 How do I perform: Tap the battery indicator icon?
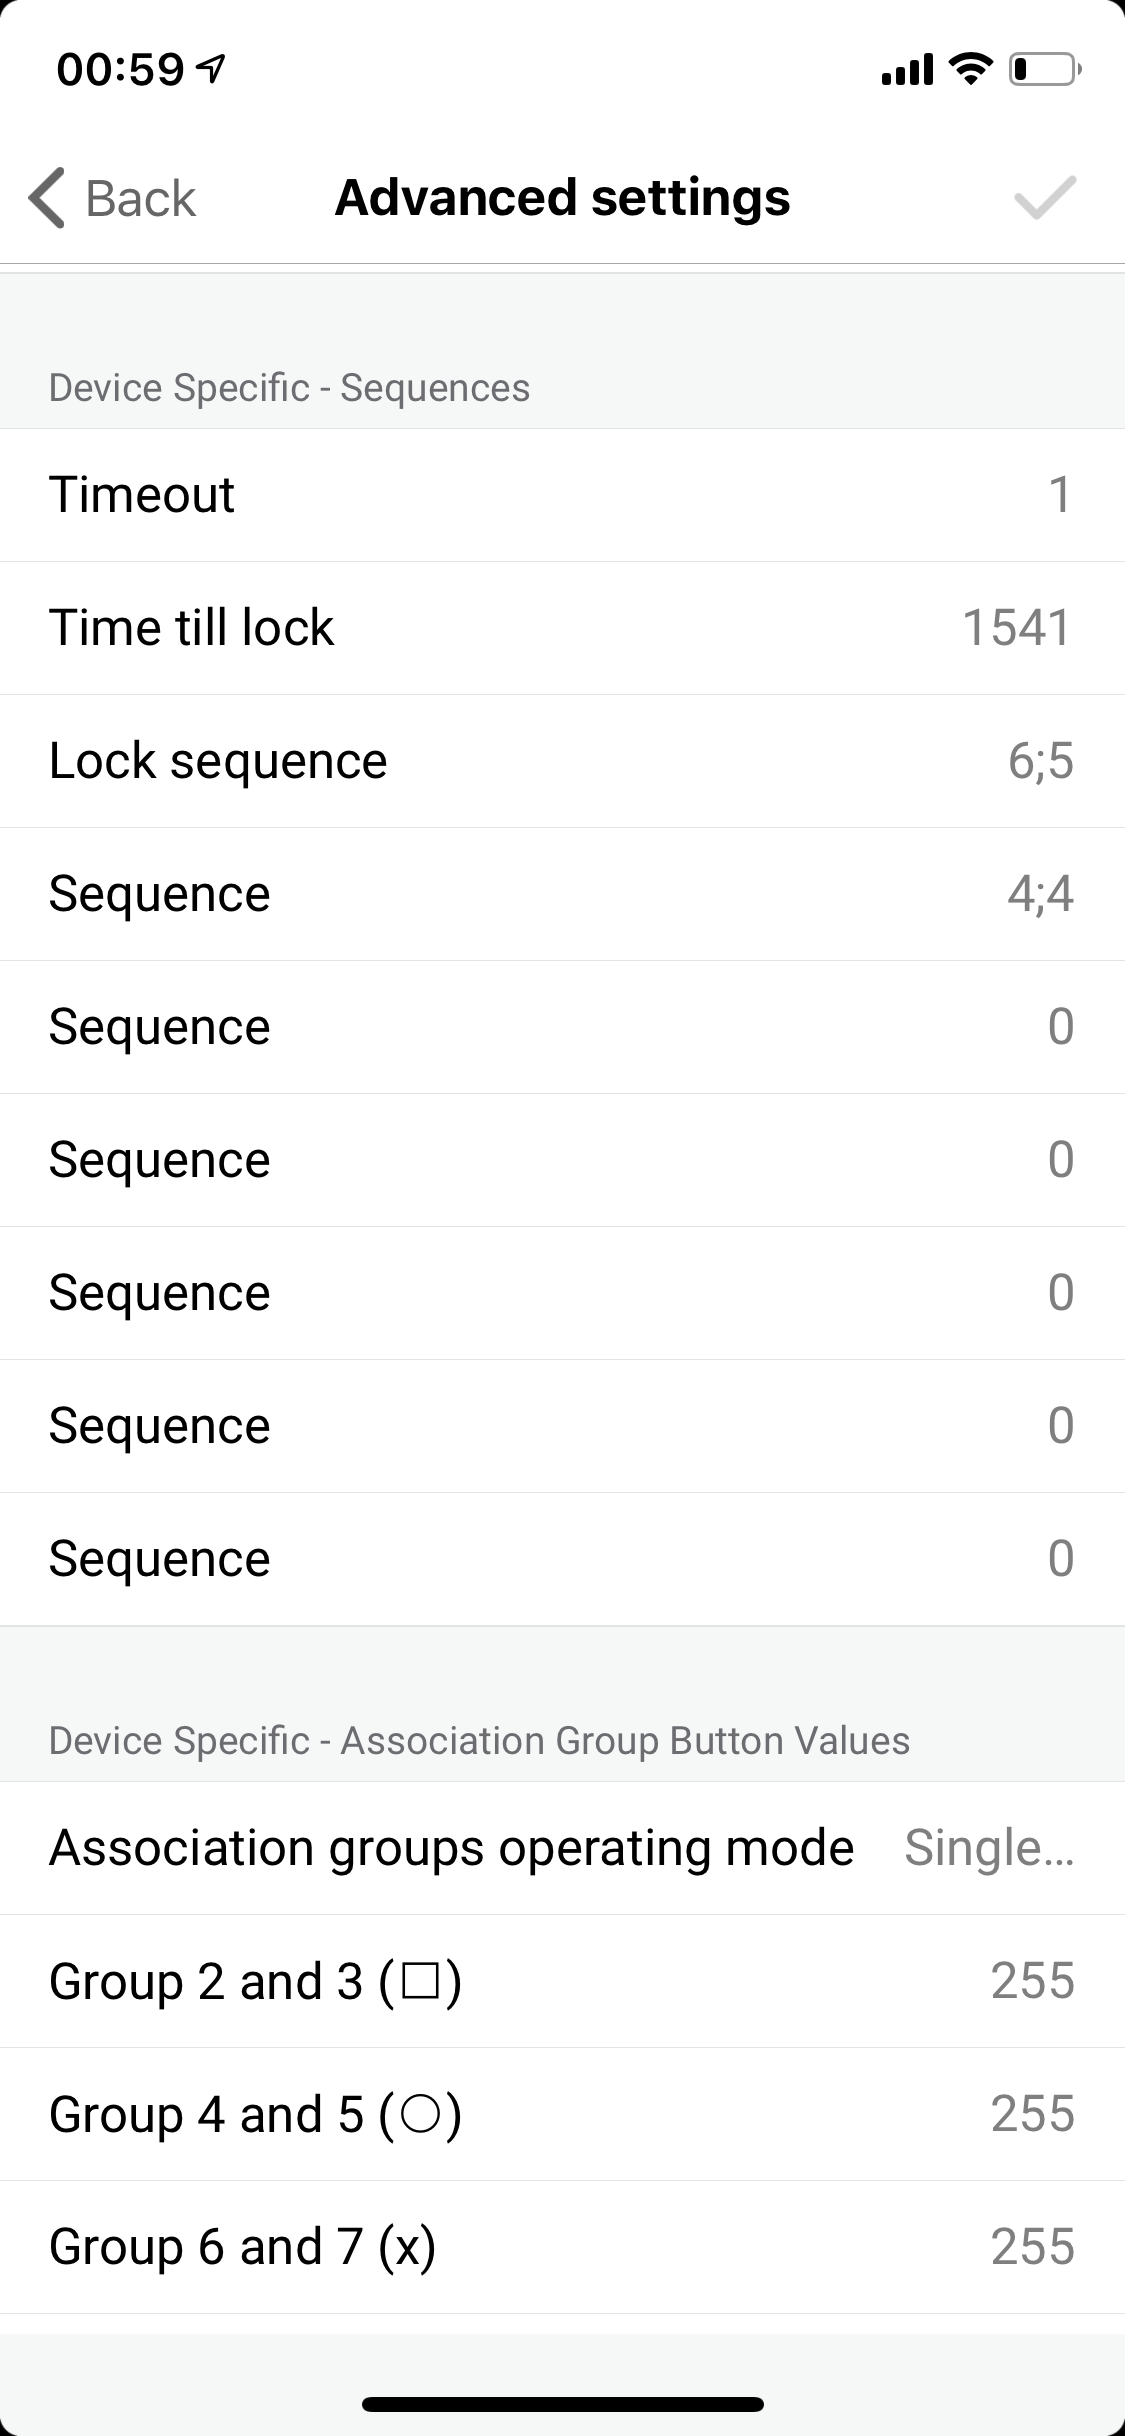[1044, 69]
